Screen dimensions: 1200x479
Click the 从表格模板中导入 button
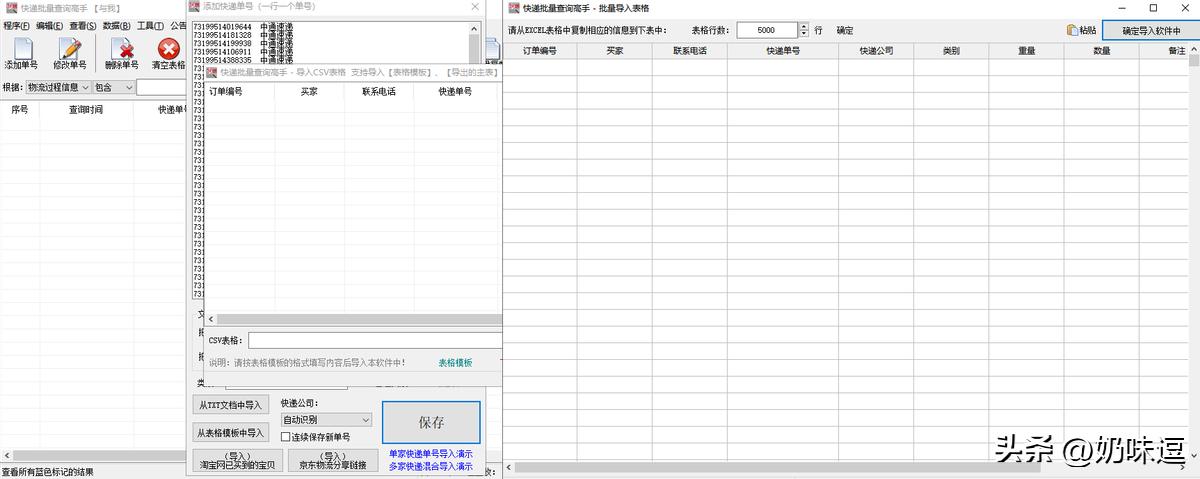pos(230,433)
